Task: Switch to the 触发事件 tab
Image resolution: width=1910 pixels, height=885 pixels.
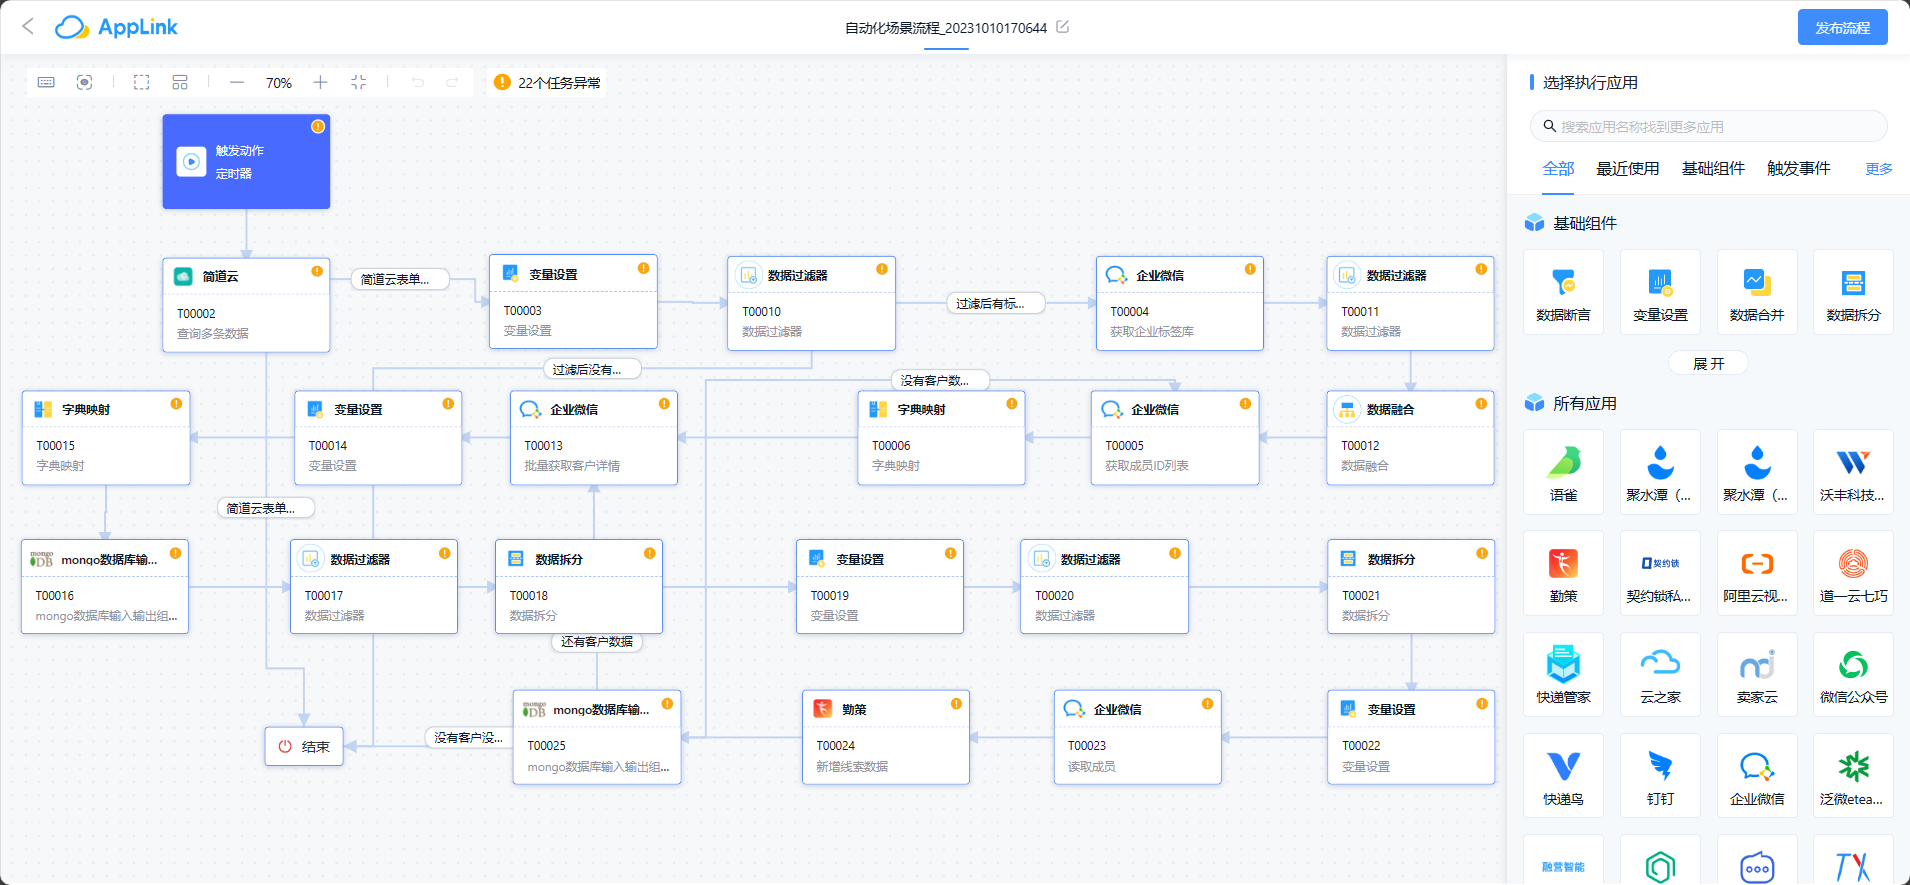Action: click(1798, 168)
